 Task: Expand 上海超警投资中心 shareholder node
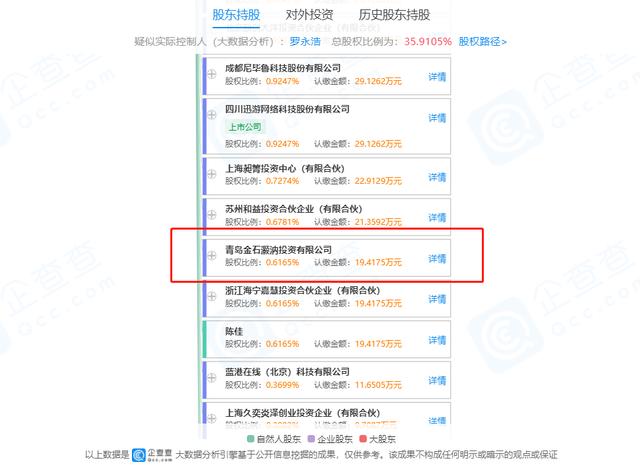211,174
